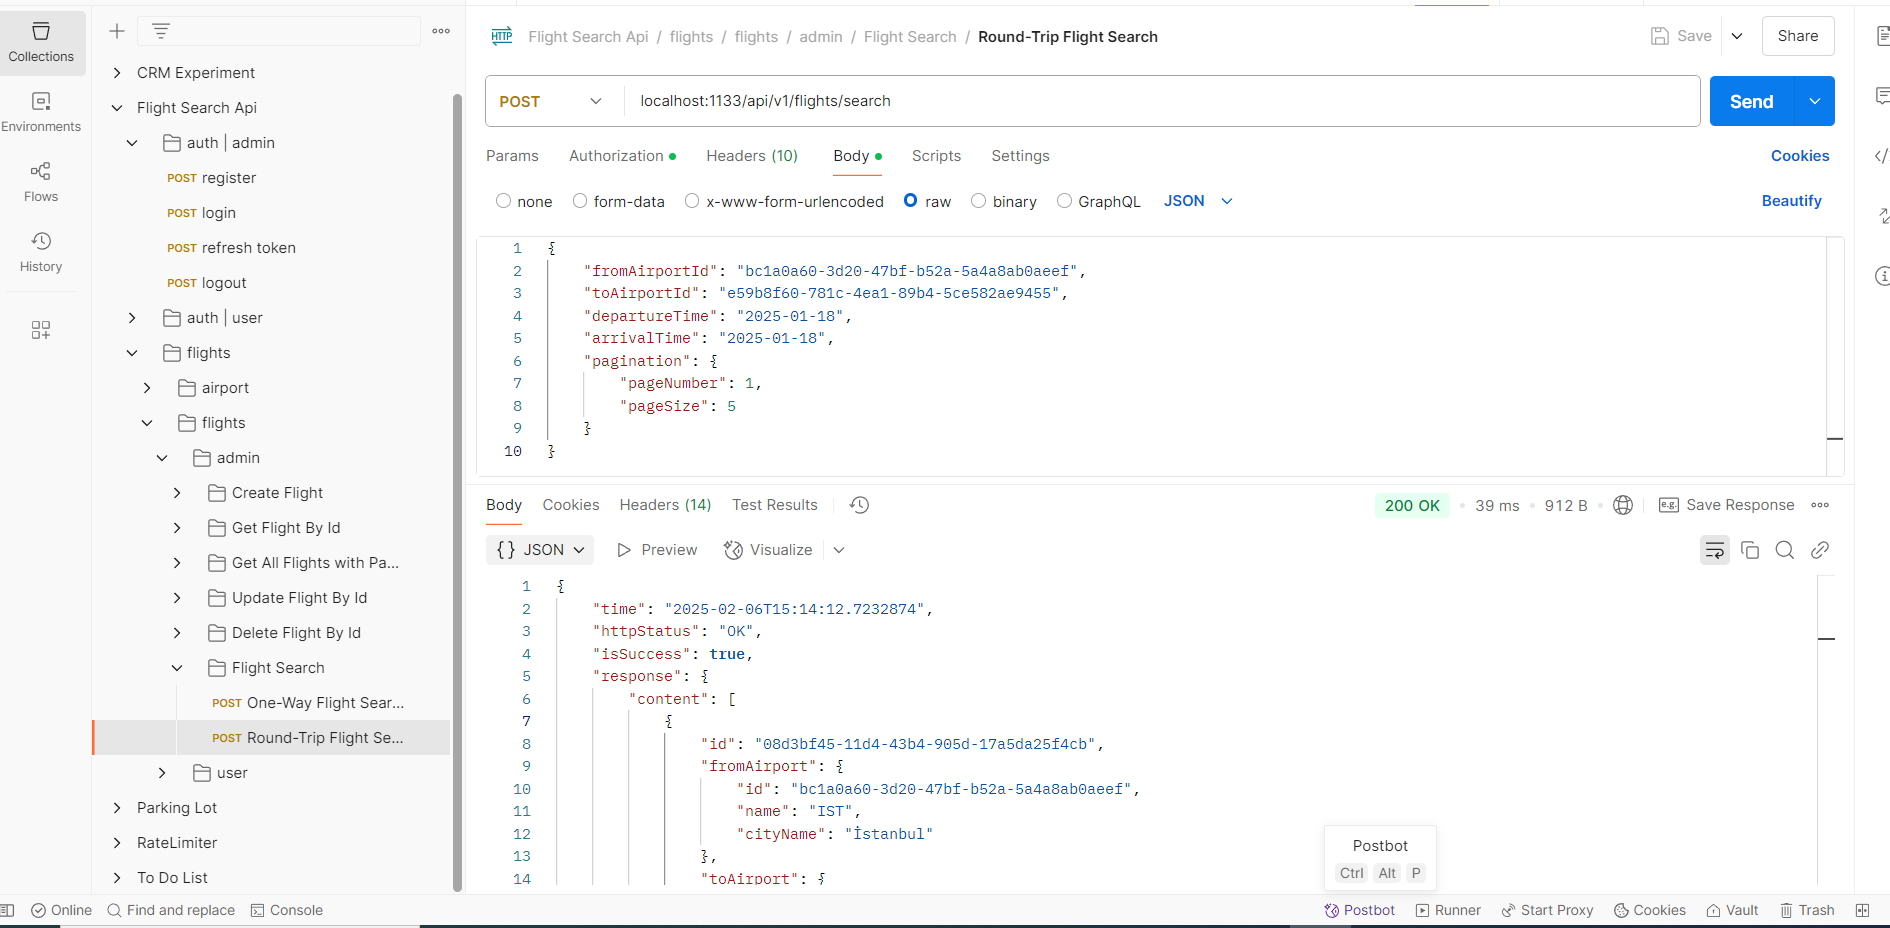Image resolution: width=1890 pixels, height=928 pixels.
Task: Switch to the request Headers (10) tab
Action: point(752,156)
